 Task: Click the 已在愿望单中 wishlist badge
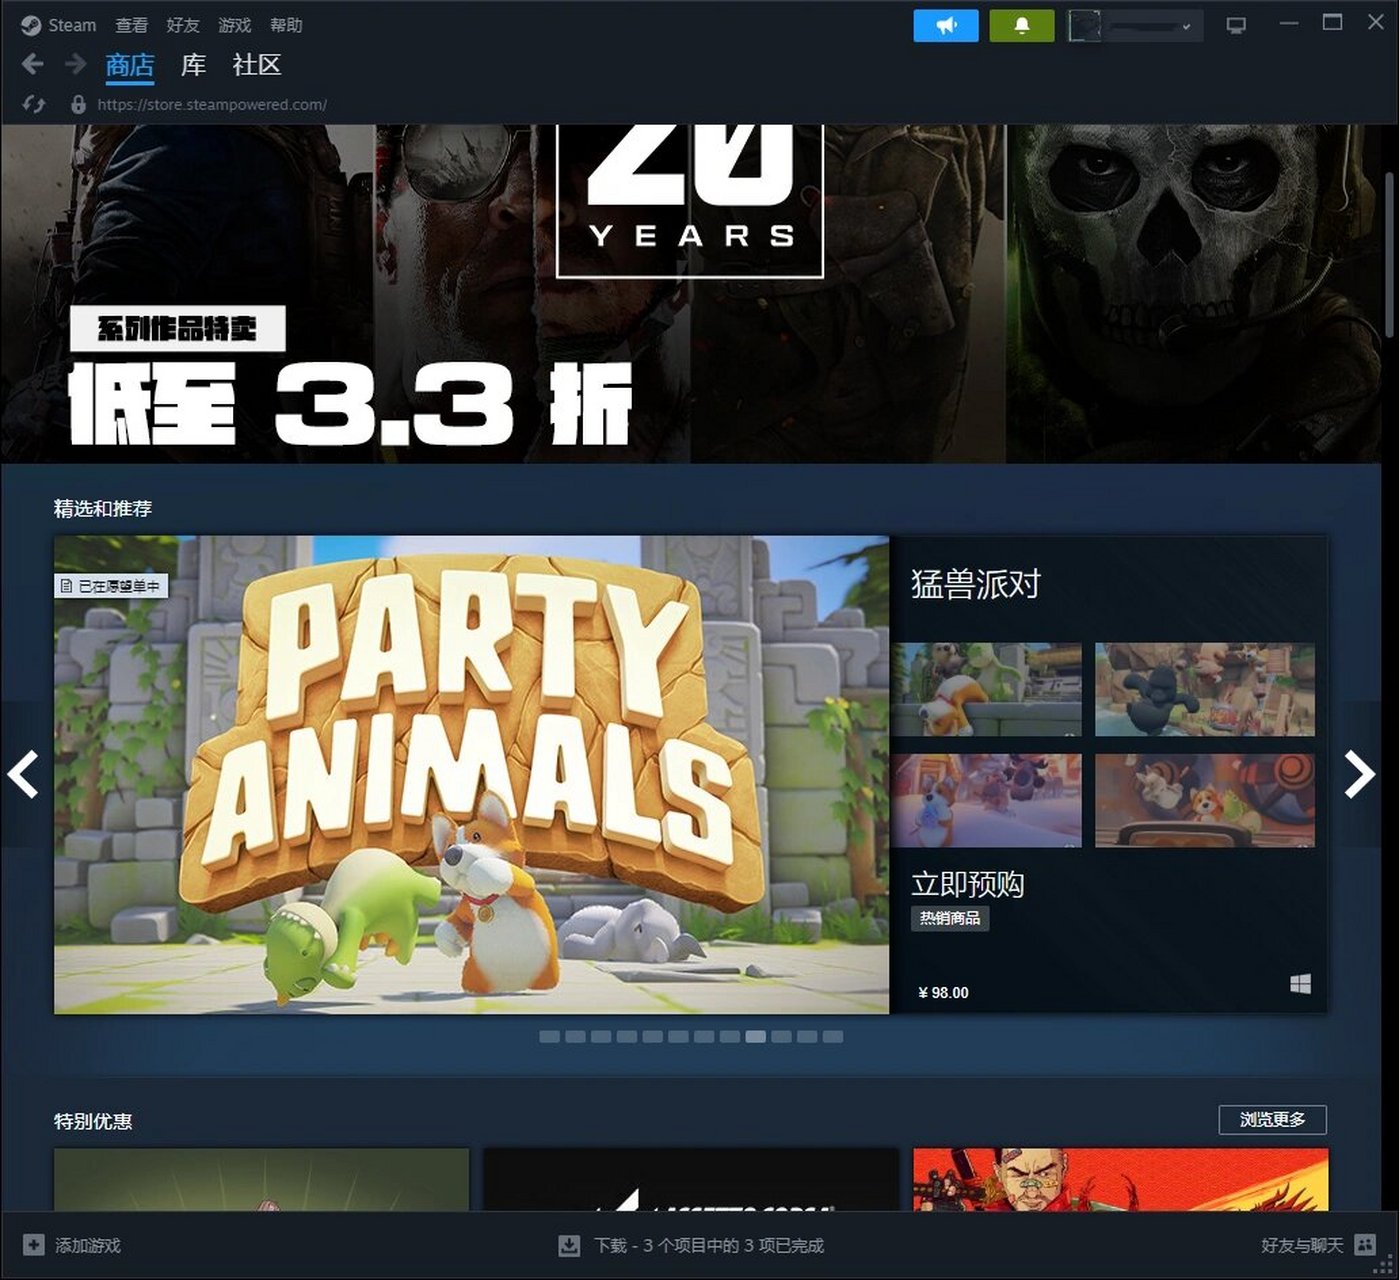pyautogui.click(x=111, y=586)
